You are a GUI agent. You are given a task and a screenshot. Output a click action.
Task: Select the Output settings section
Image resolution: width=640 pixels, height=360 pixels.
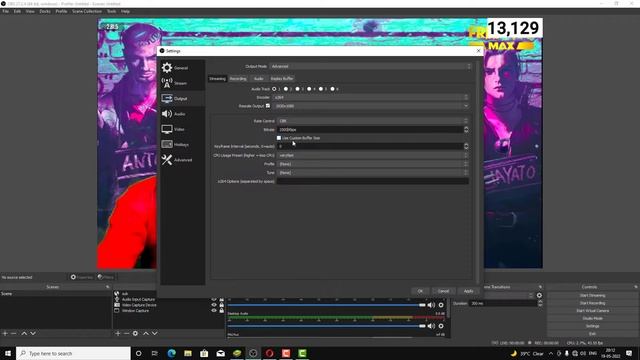182,98
